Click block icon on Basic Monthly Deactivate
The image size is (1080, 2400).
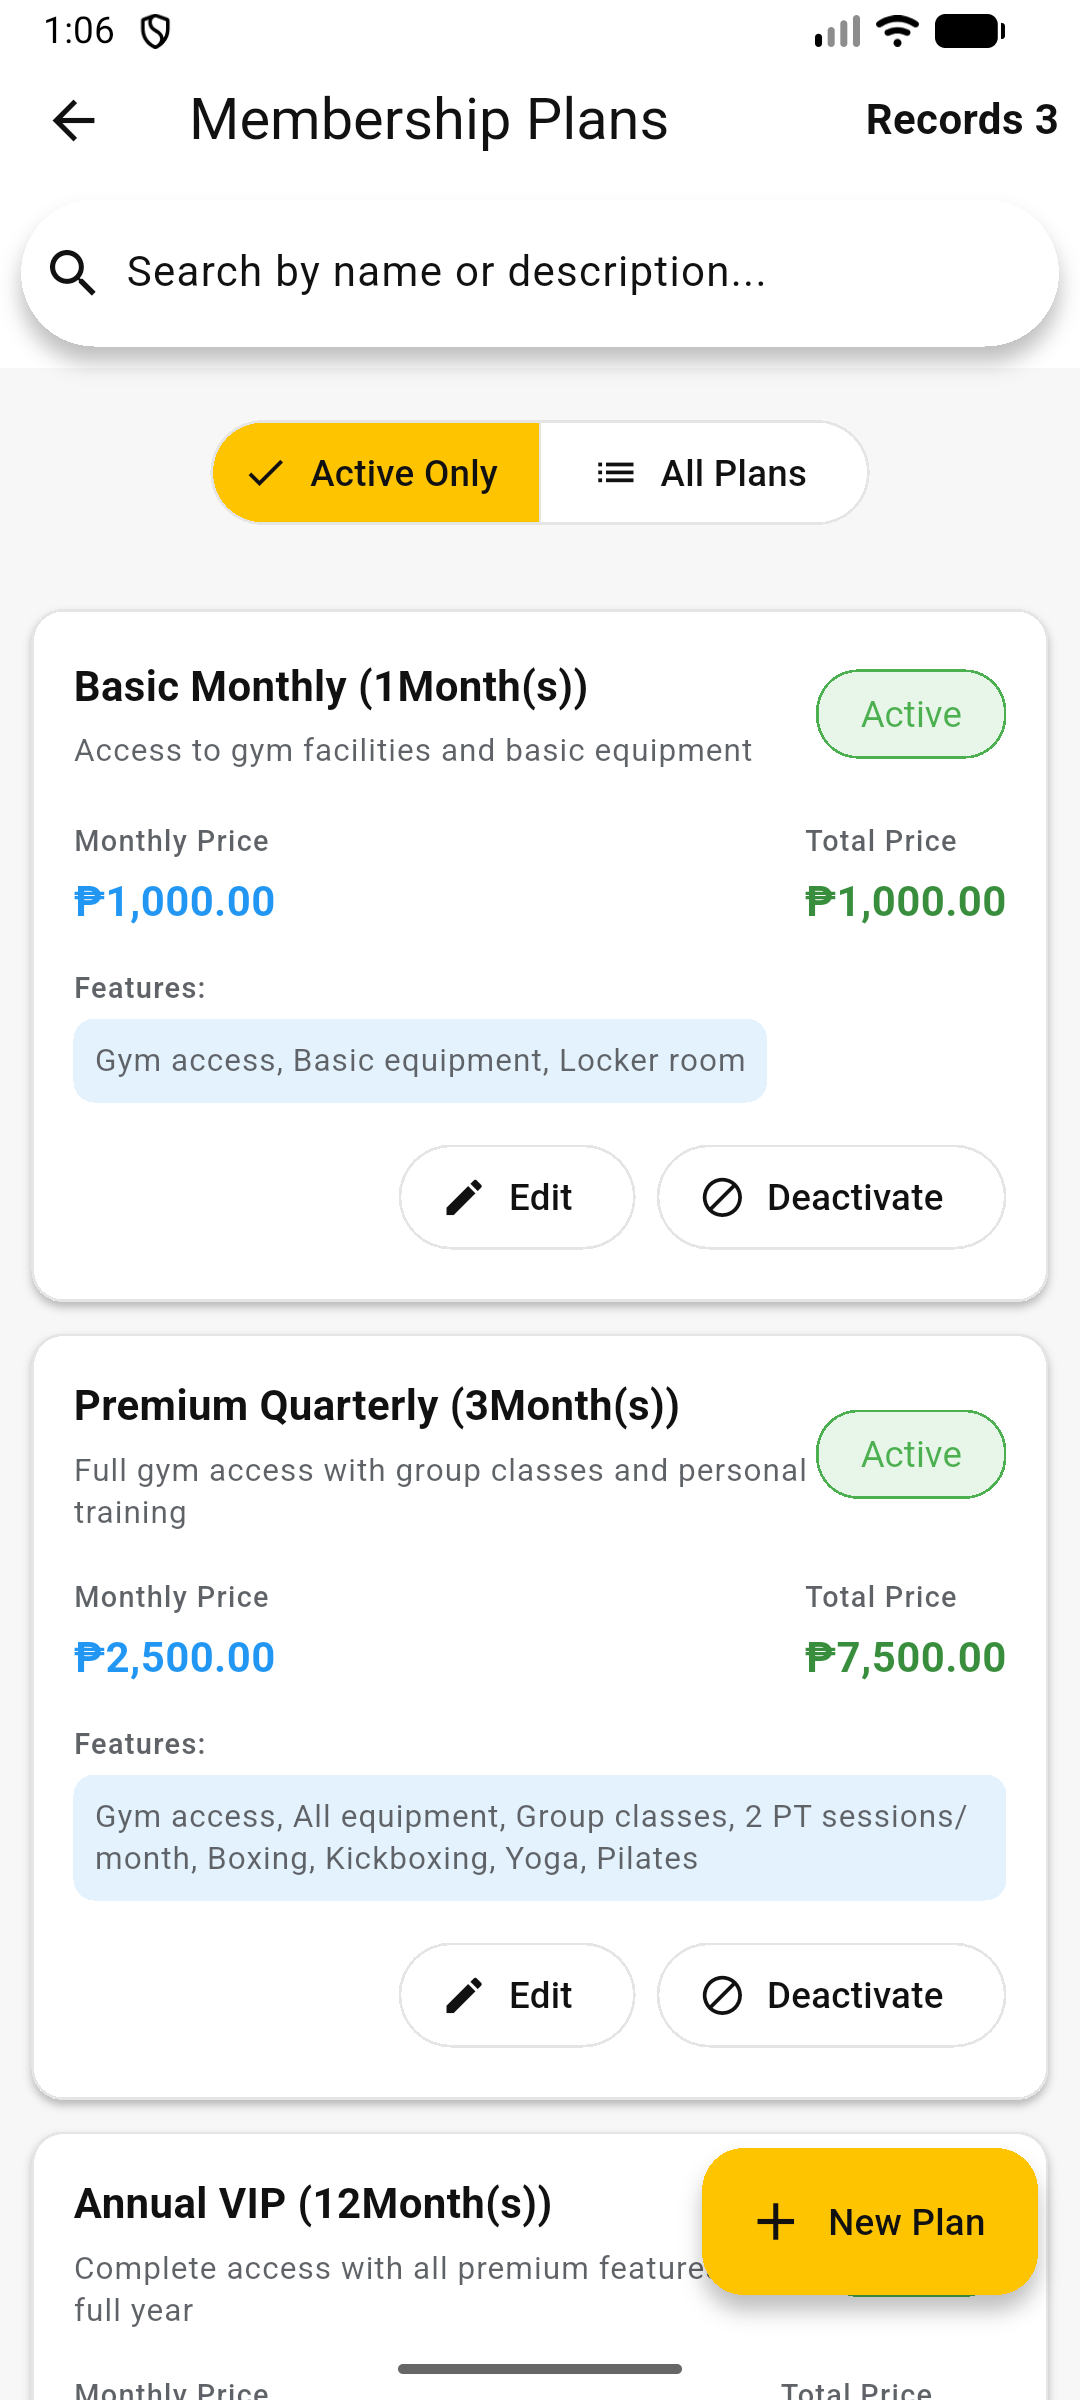click(722, 1197)
